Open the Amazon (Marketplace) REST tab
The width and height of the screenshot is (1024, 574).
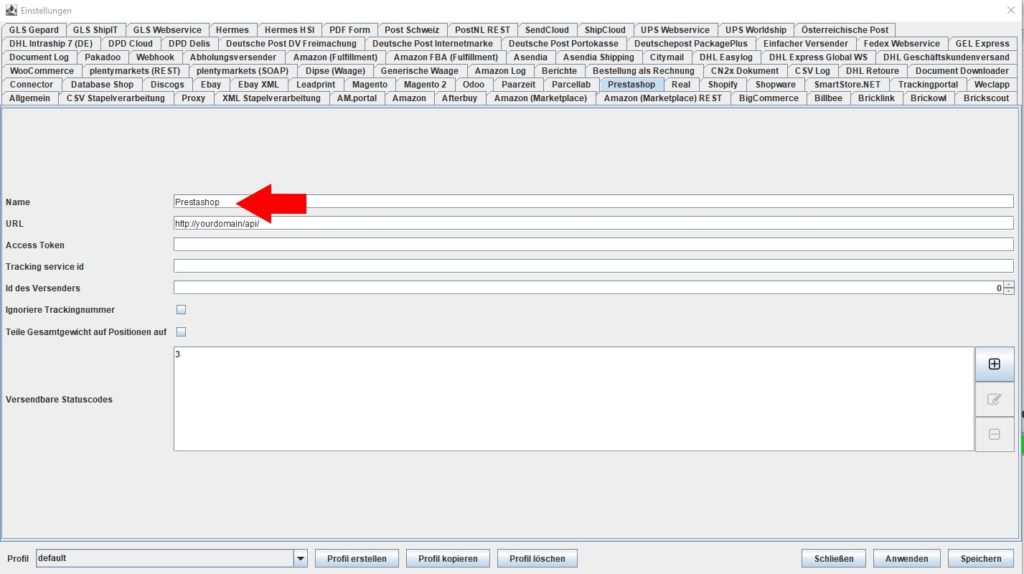663,98
